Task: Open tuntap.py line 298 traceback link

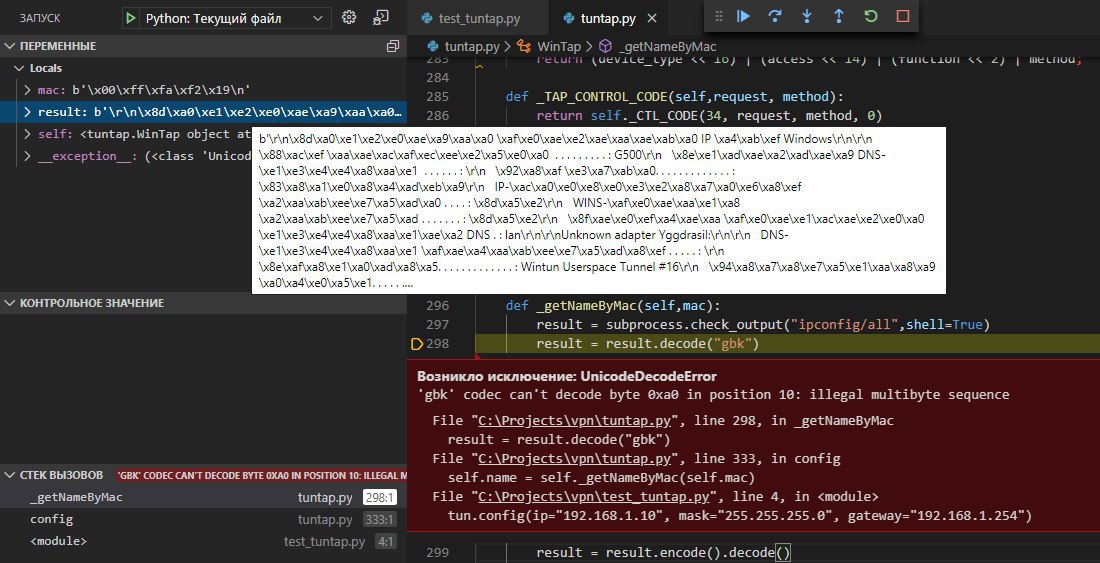Action: click(x=575, y=421)
